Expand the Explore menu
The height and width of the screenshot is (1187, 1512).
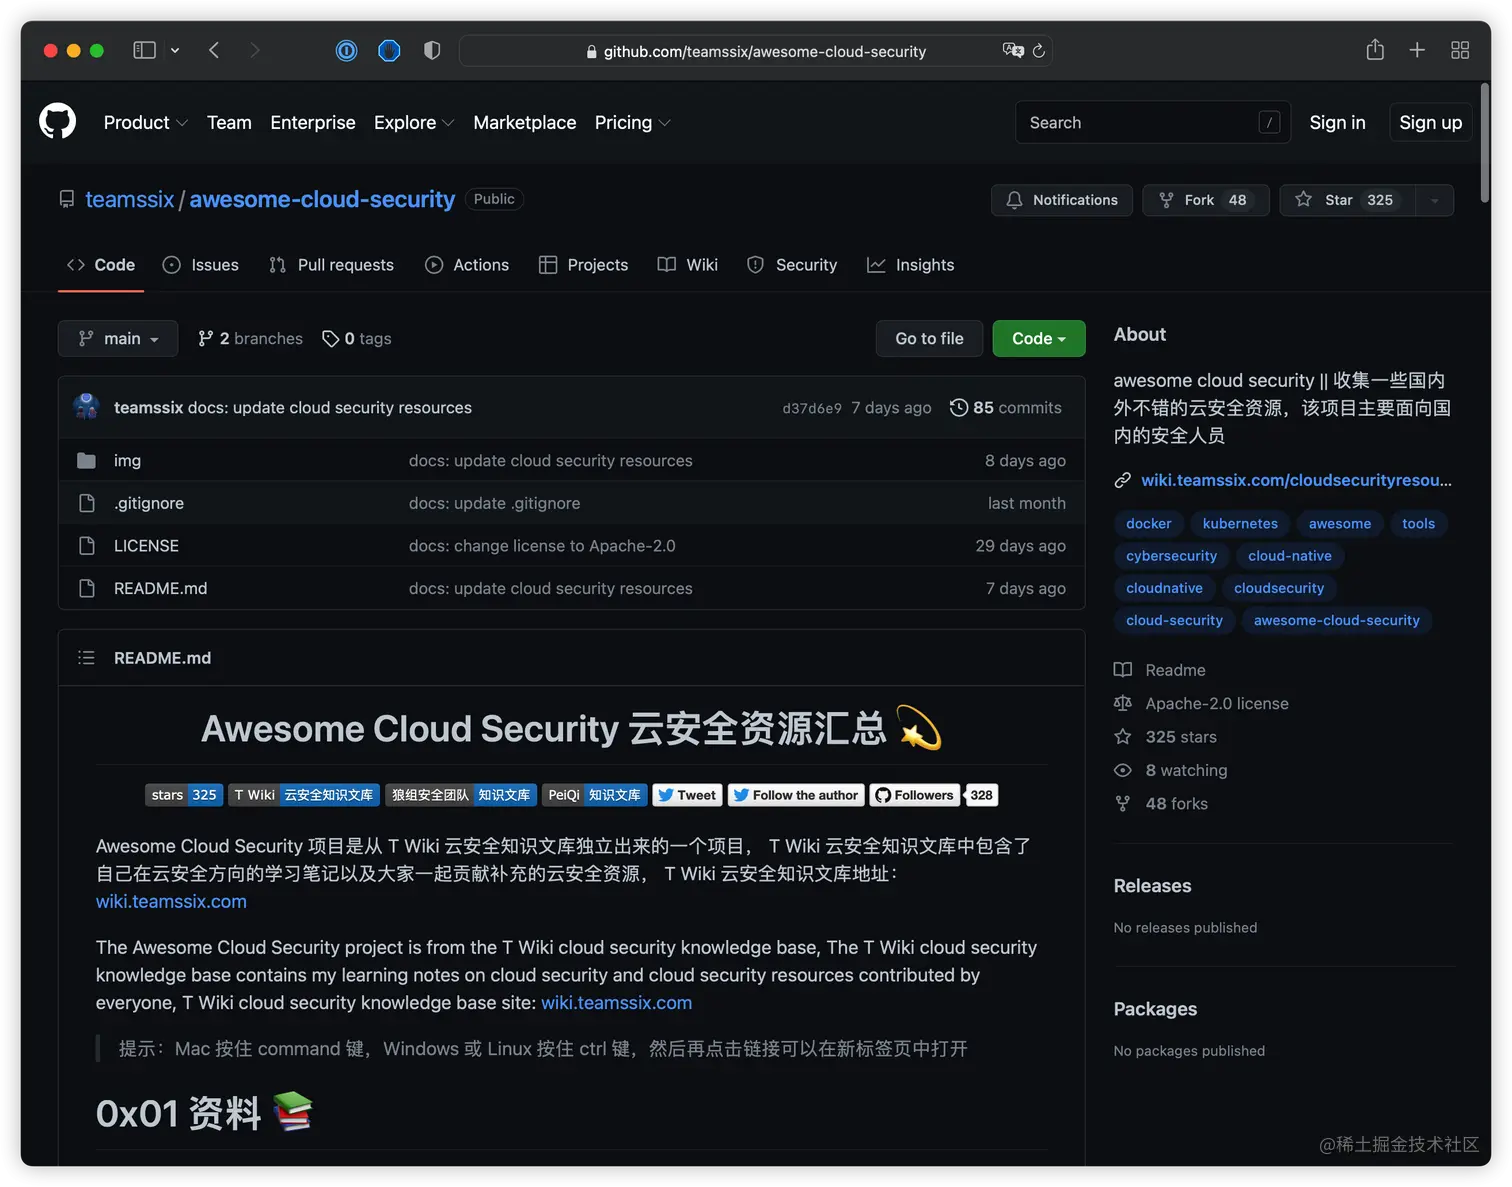tap(414, 123)
